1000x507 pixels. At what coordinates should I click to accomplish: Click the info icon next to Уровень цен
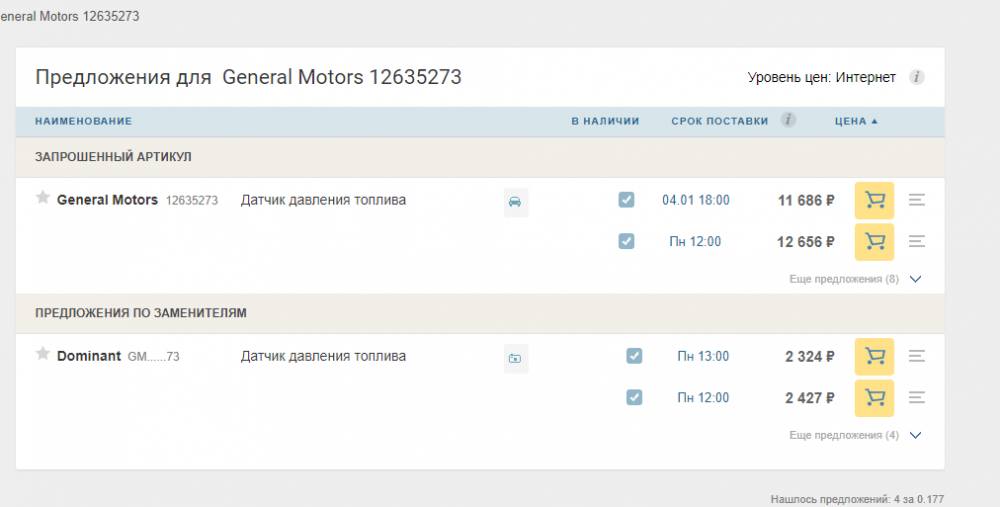pyautogui.click(x=916, y=77)
